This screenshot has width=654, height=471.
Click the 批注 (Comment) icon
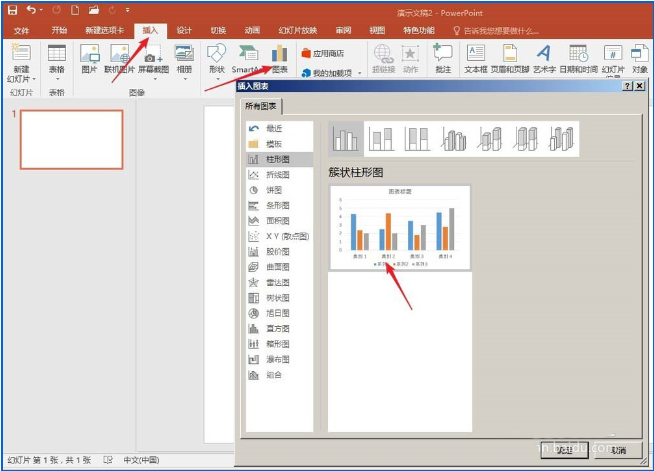click(x=443, y=58)
